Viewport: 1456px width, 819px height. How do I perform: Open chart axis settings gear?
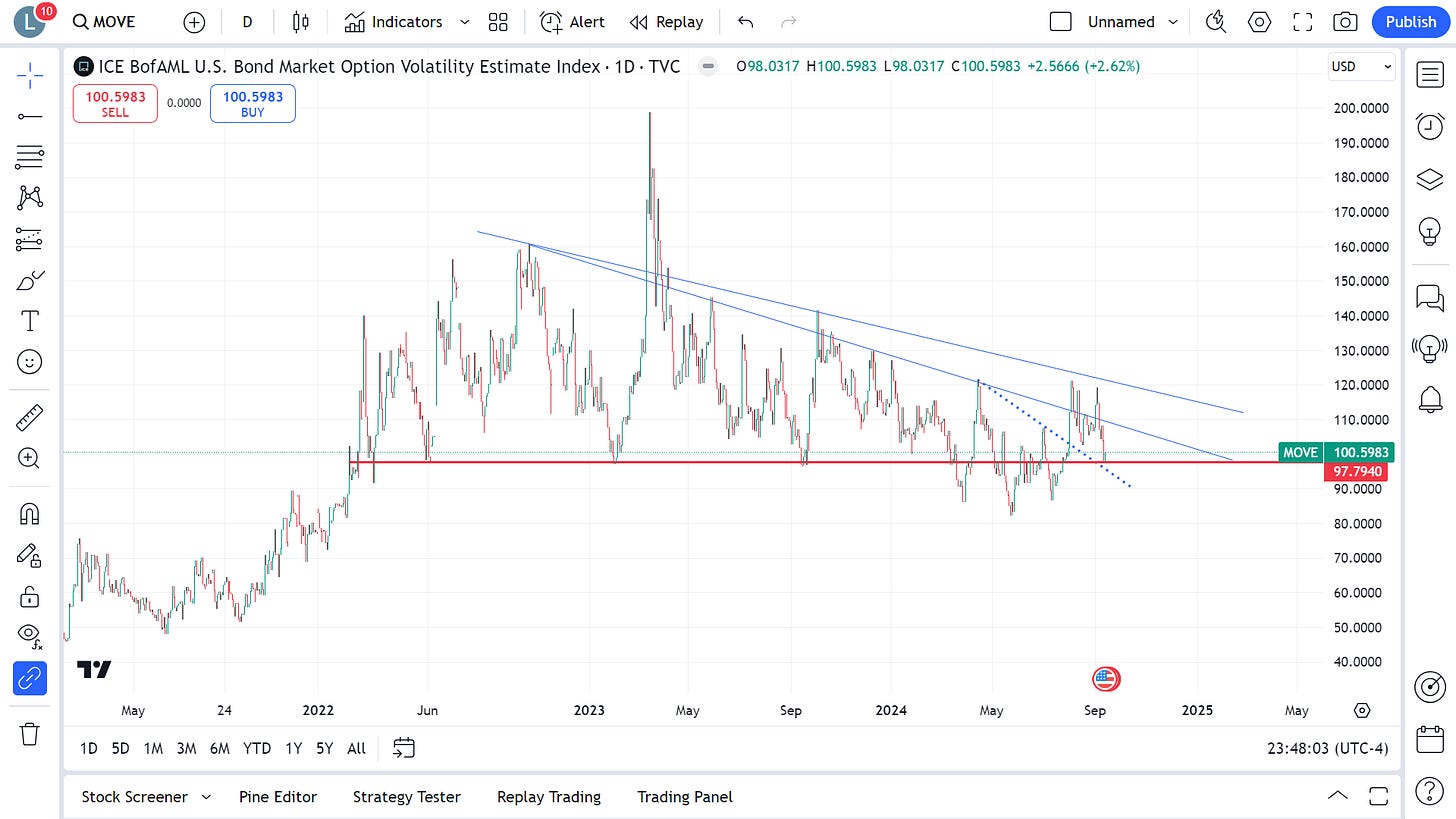(x=1362, y=711)
